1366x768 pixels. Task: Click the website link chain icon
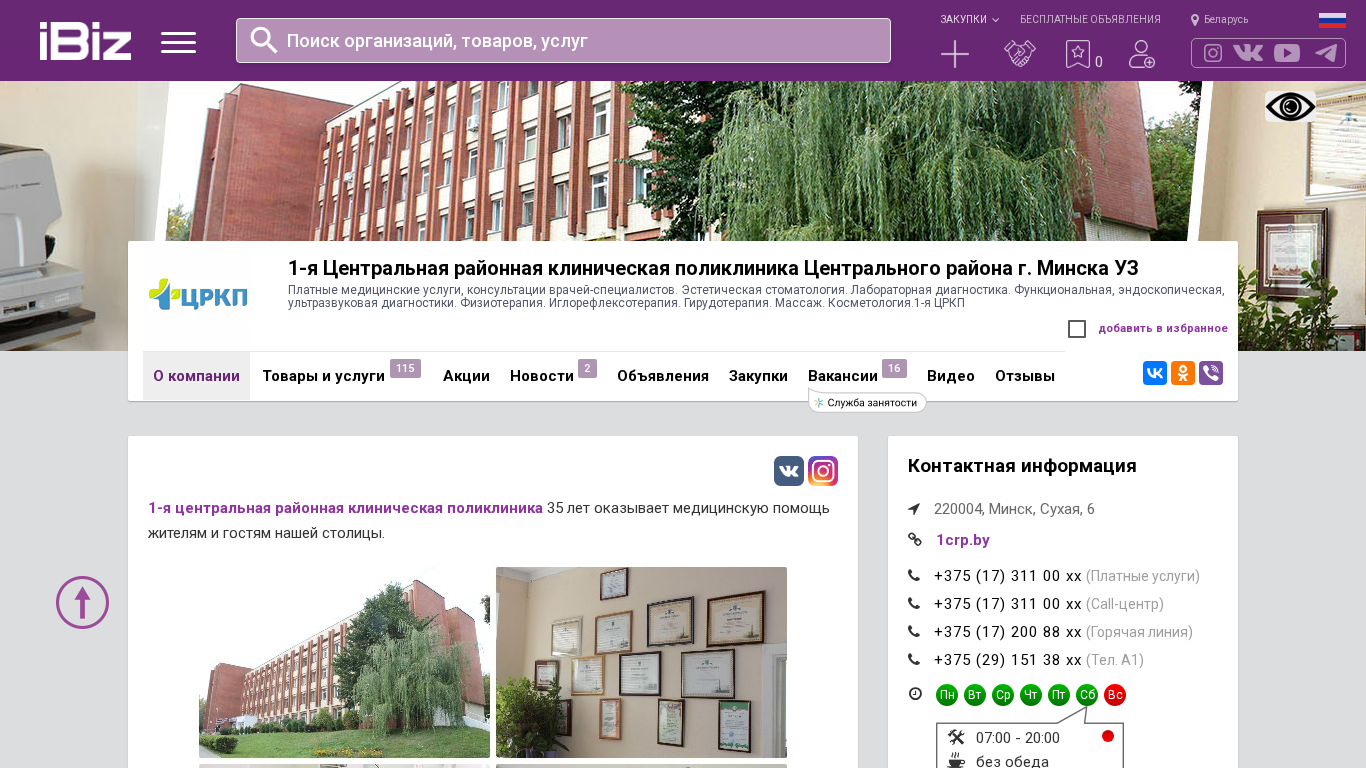914,540
